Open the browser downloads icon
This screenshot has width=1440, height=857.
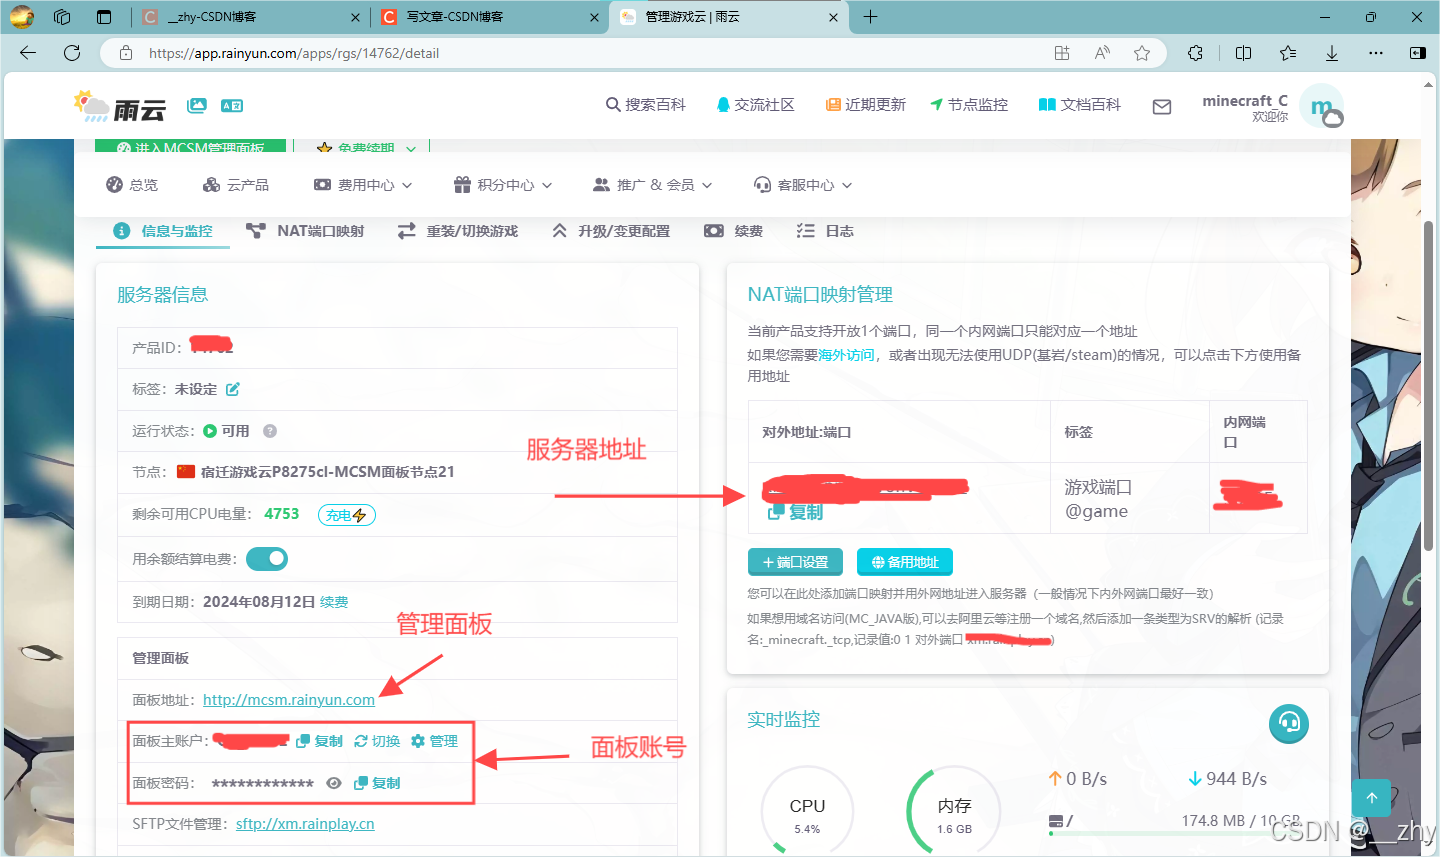[1332, 53]
